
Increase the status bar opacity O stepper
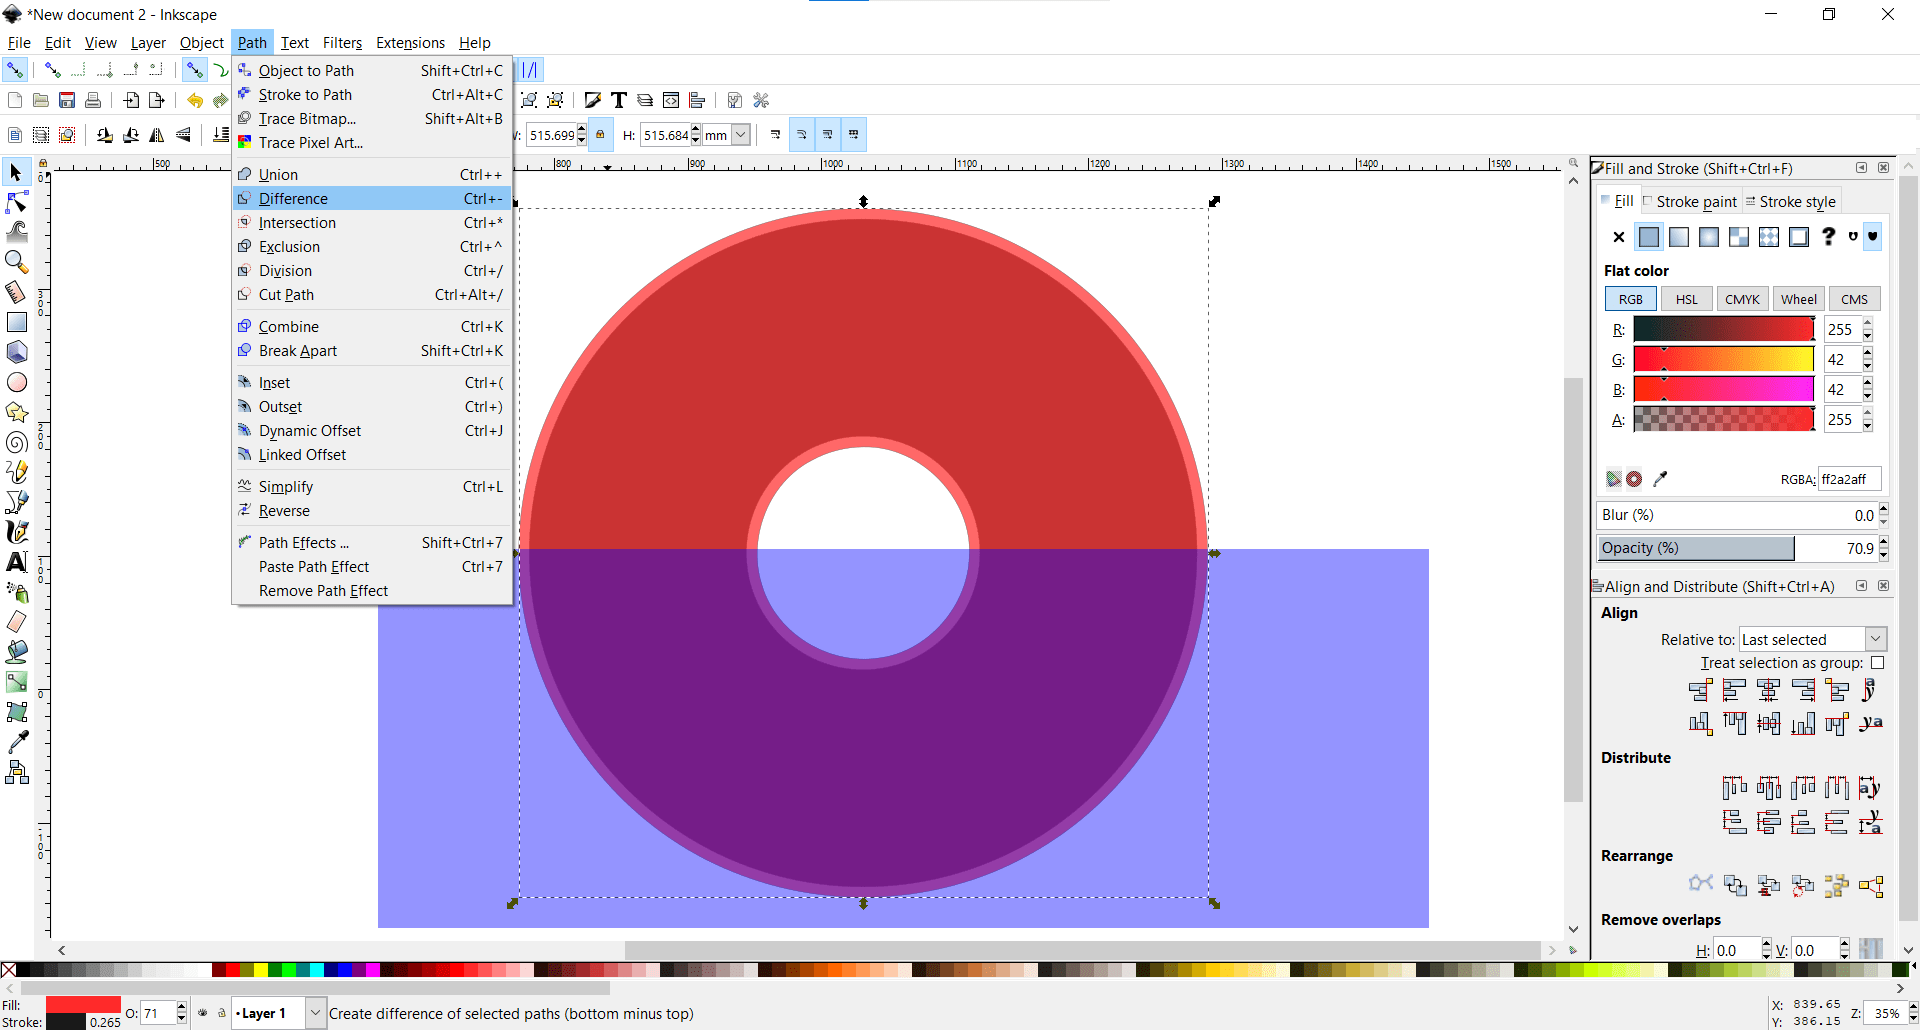(181, 1007)
